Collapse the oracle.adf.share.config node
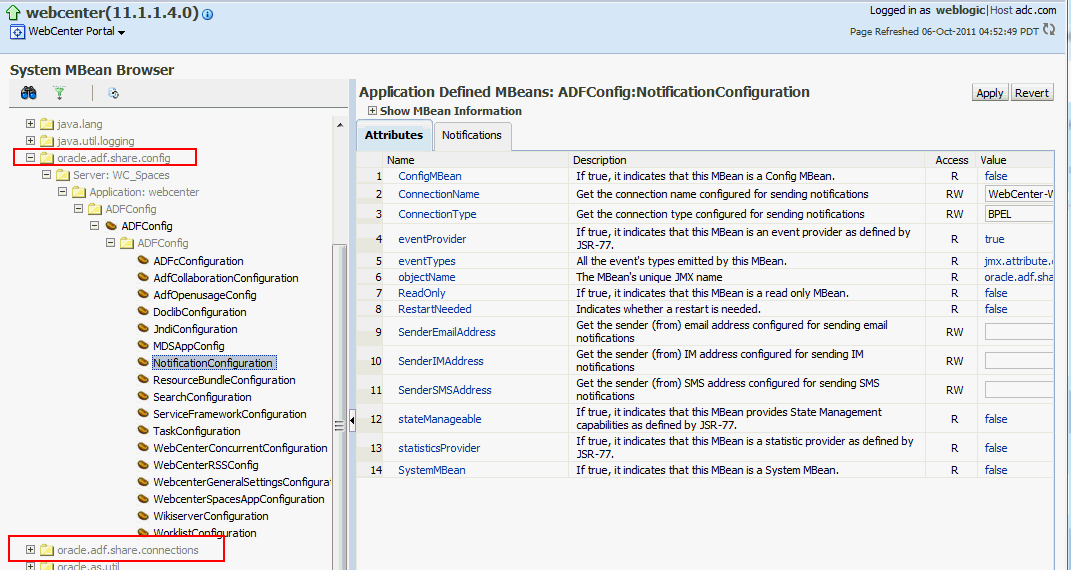The width and height of the screenshot is (1071, 570). (x=31, y=158)
